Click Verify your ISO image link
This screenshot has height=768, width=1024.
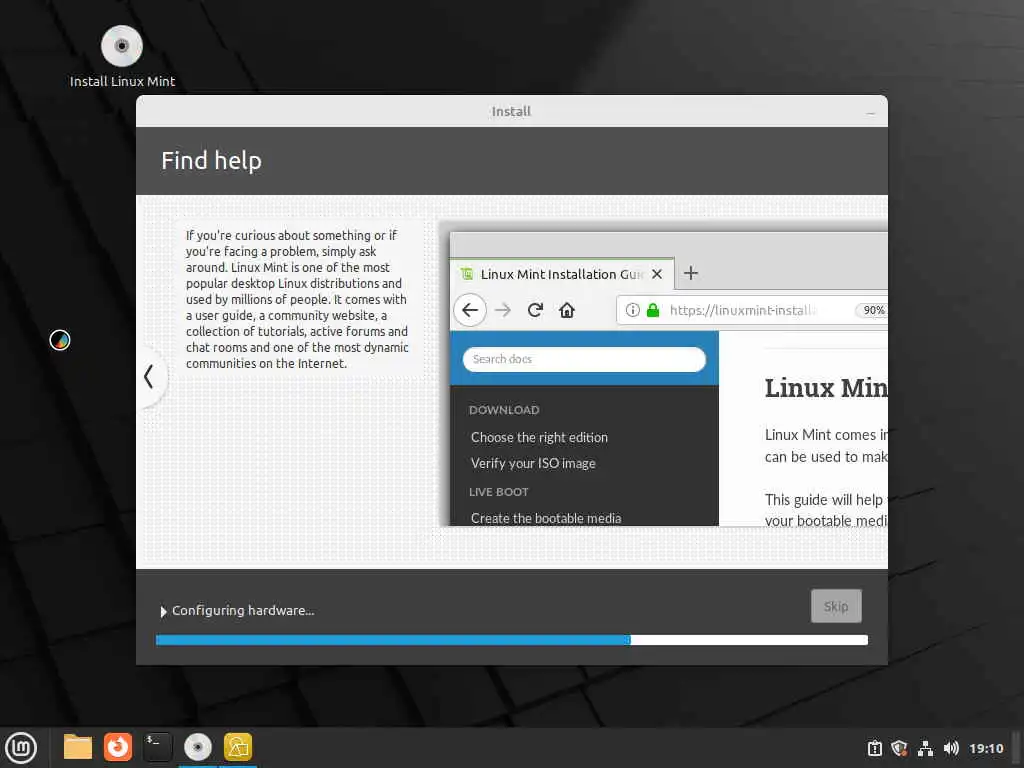[533, 464]
